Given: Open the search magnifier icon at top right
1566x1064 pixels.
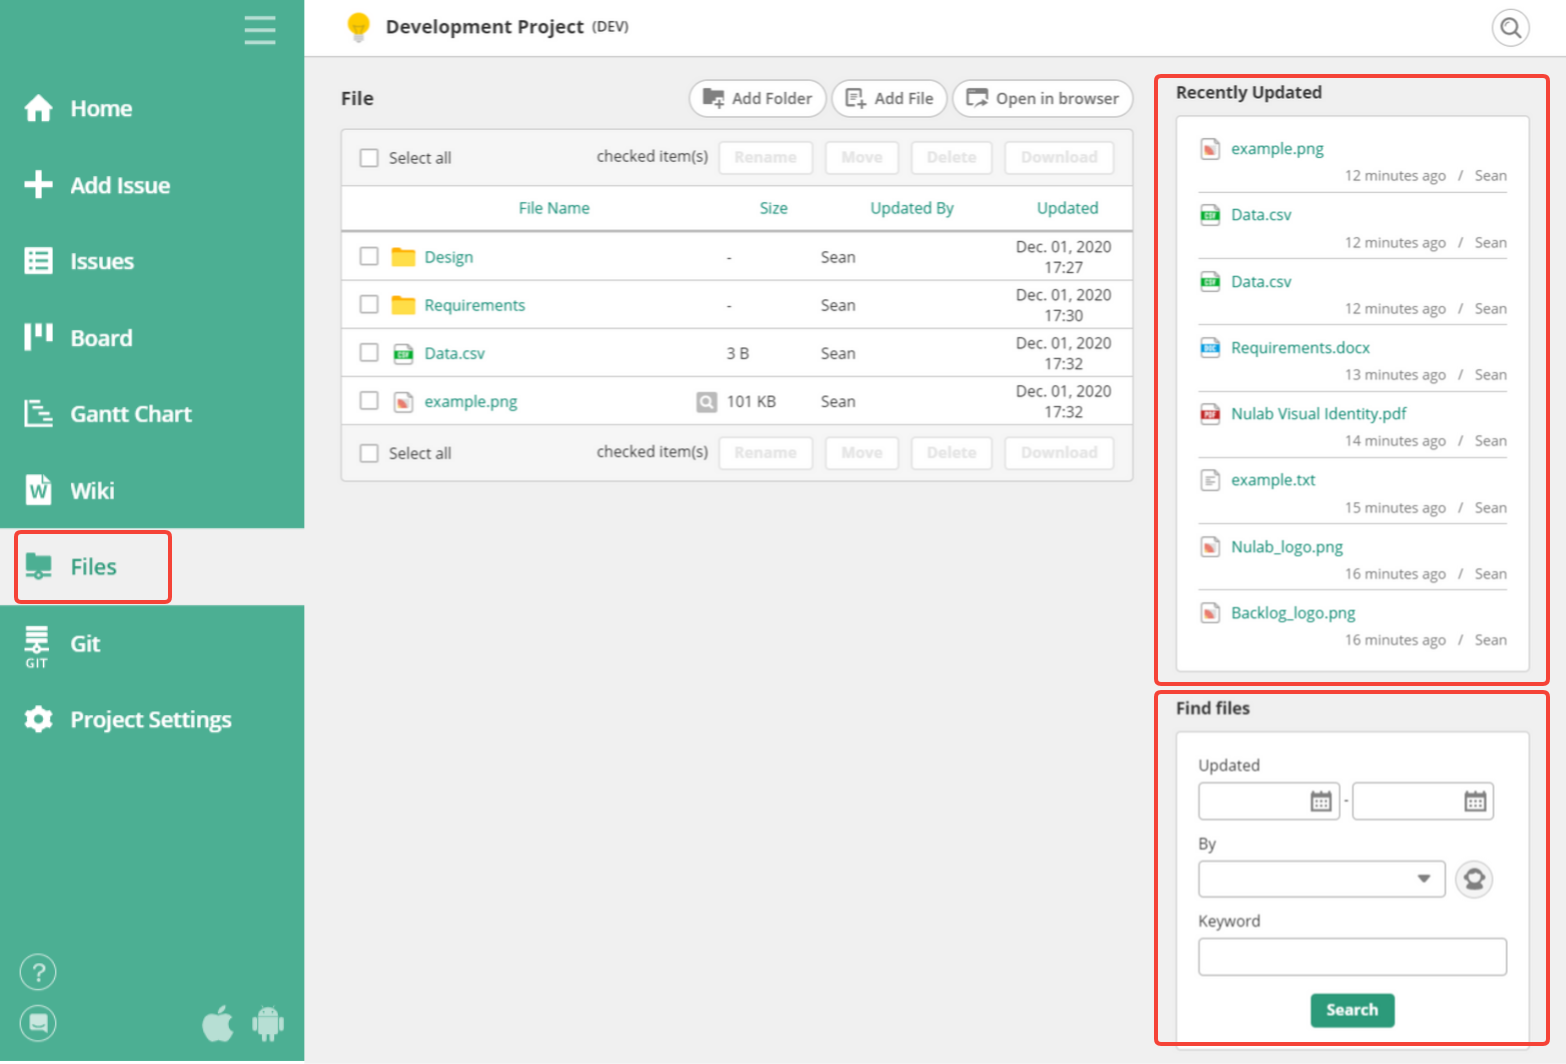Looking at the screenshot, I should 1510,27.
